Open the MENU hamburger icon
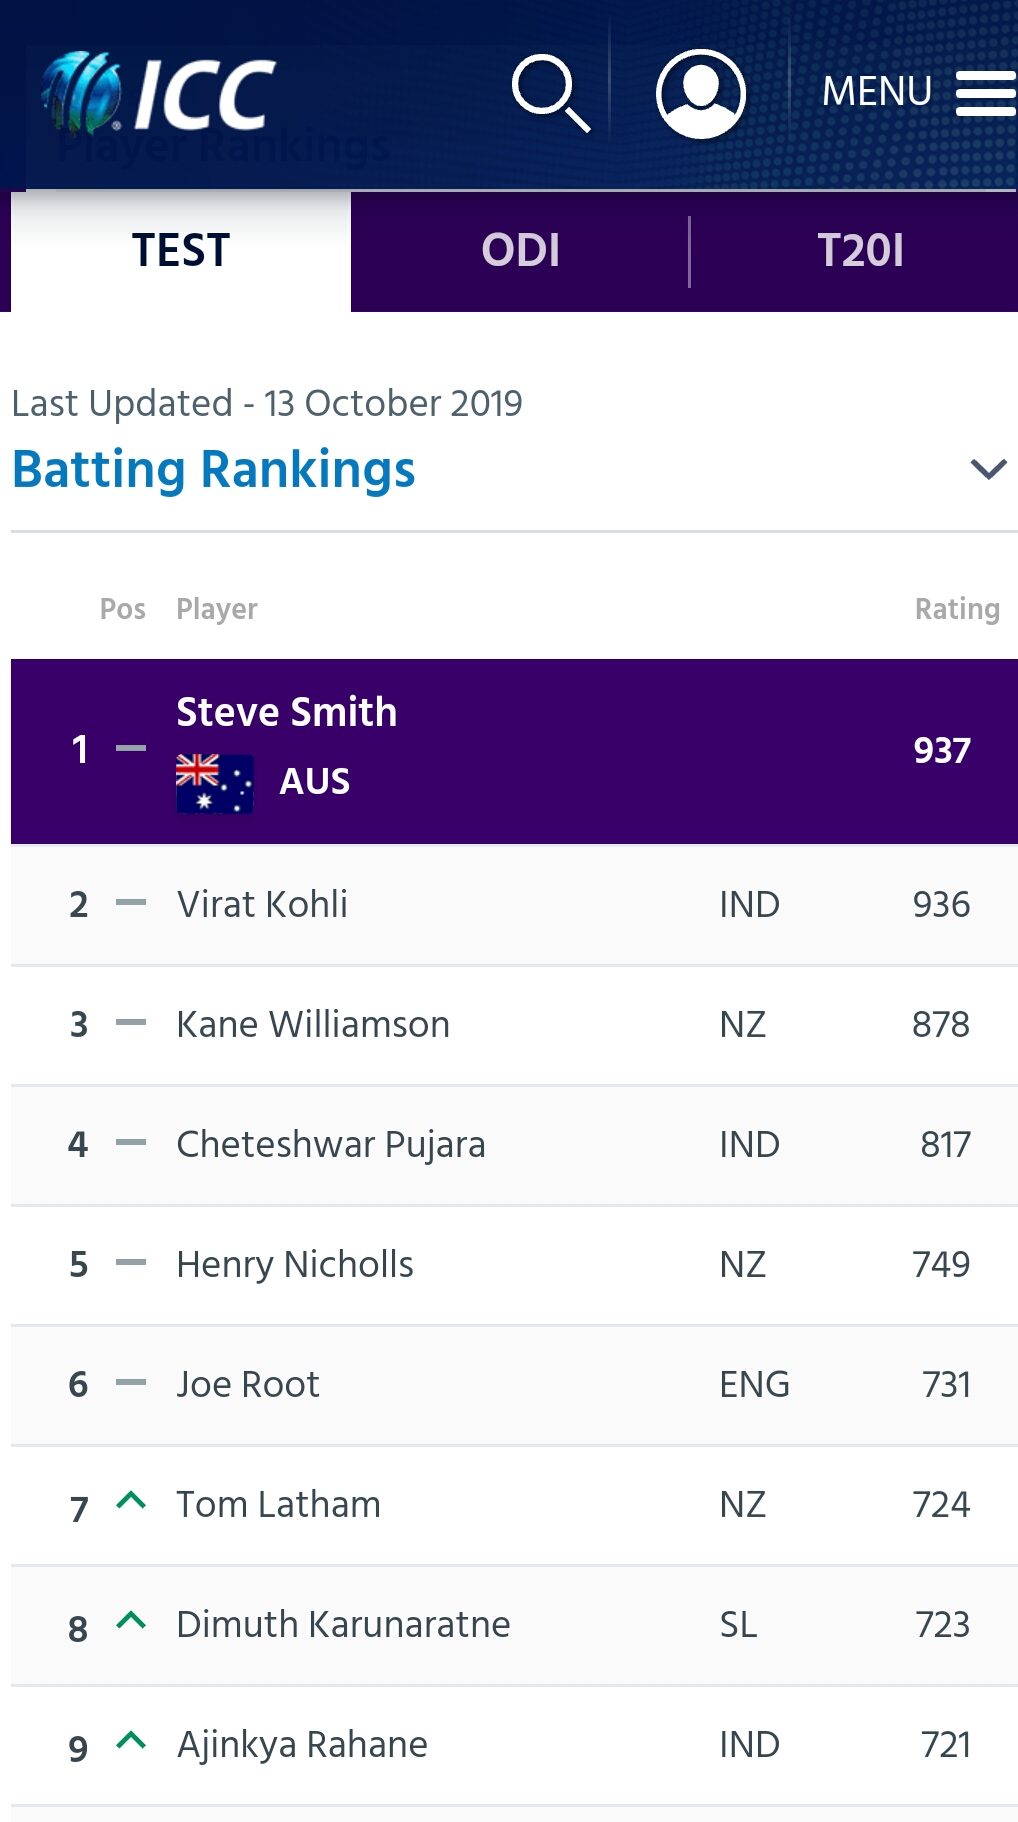 (985, 93)
